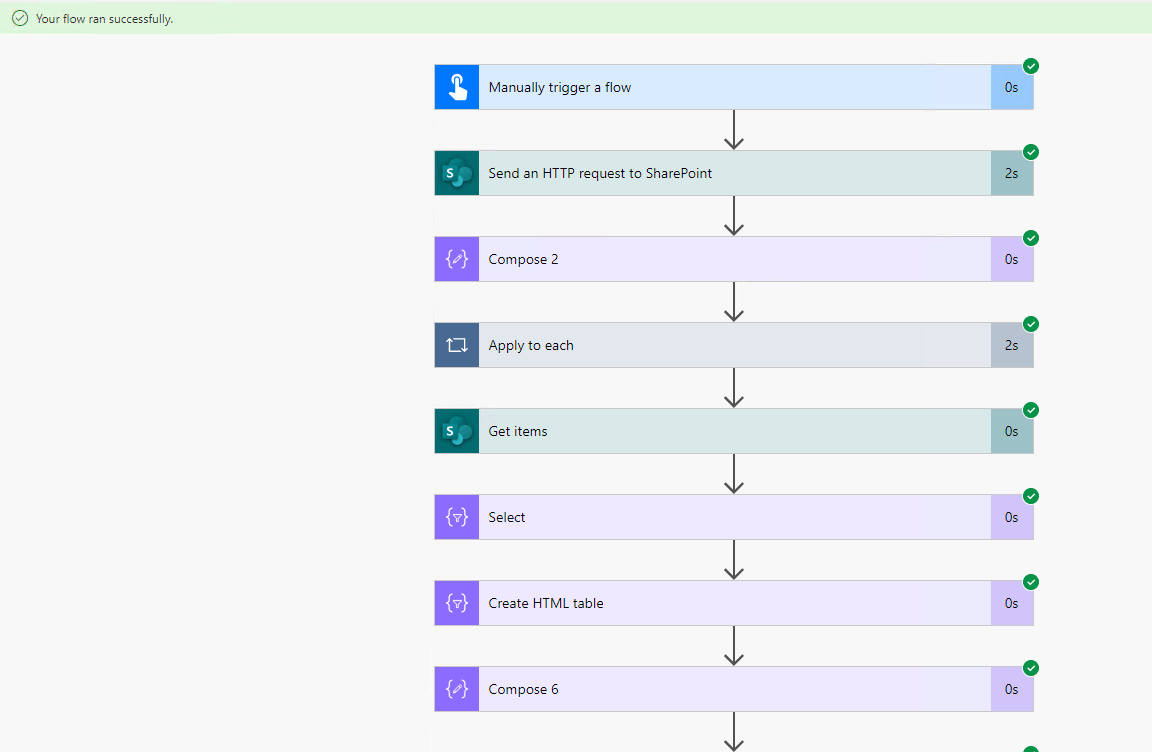The width and height of the screenshot is (1152, 752).
Task: Expand the Create HTML table step
Action: [734, 603]
